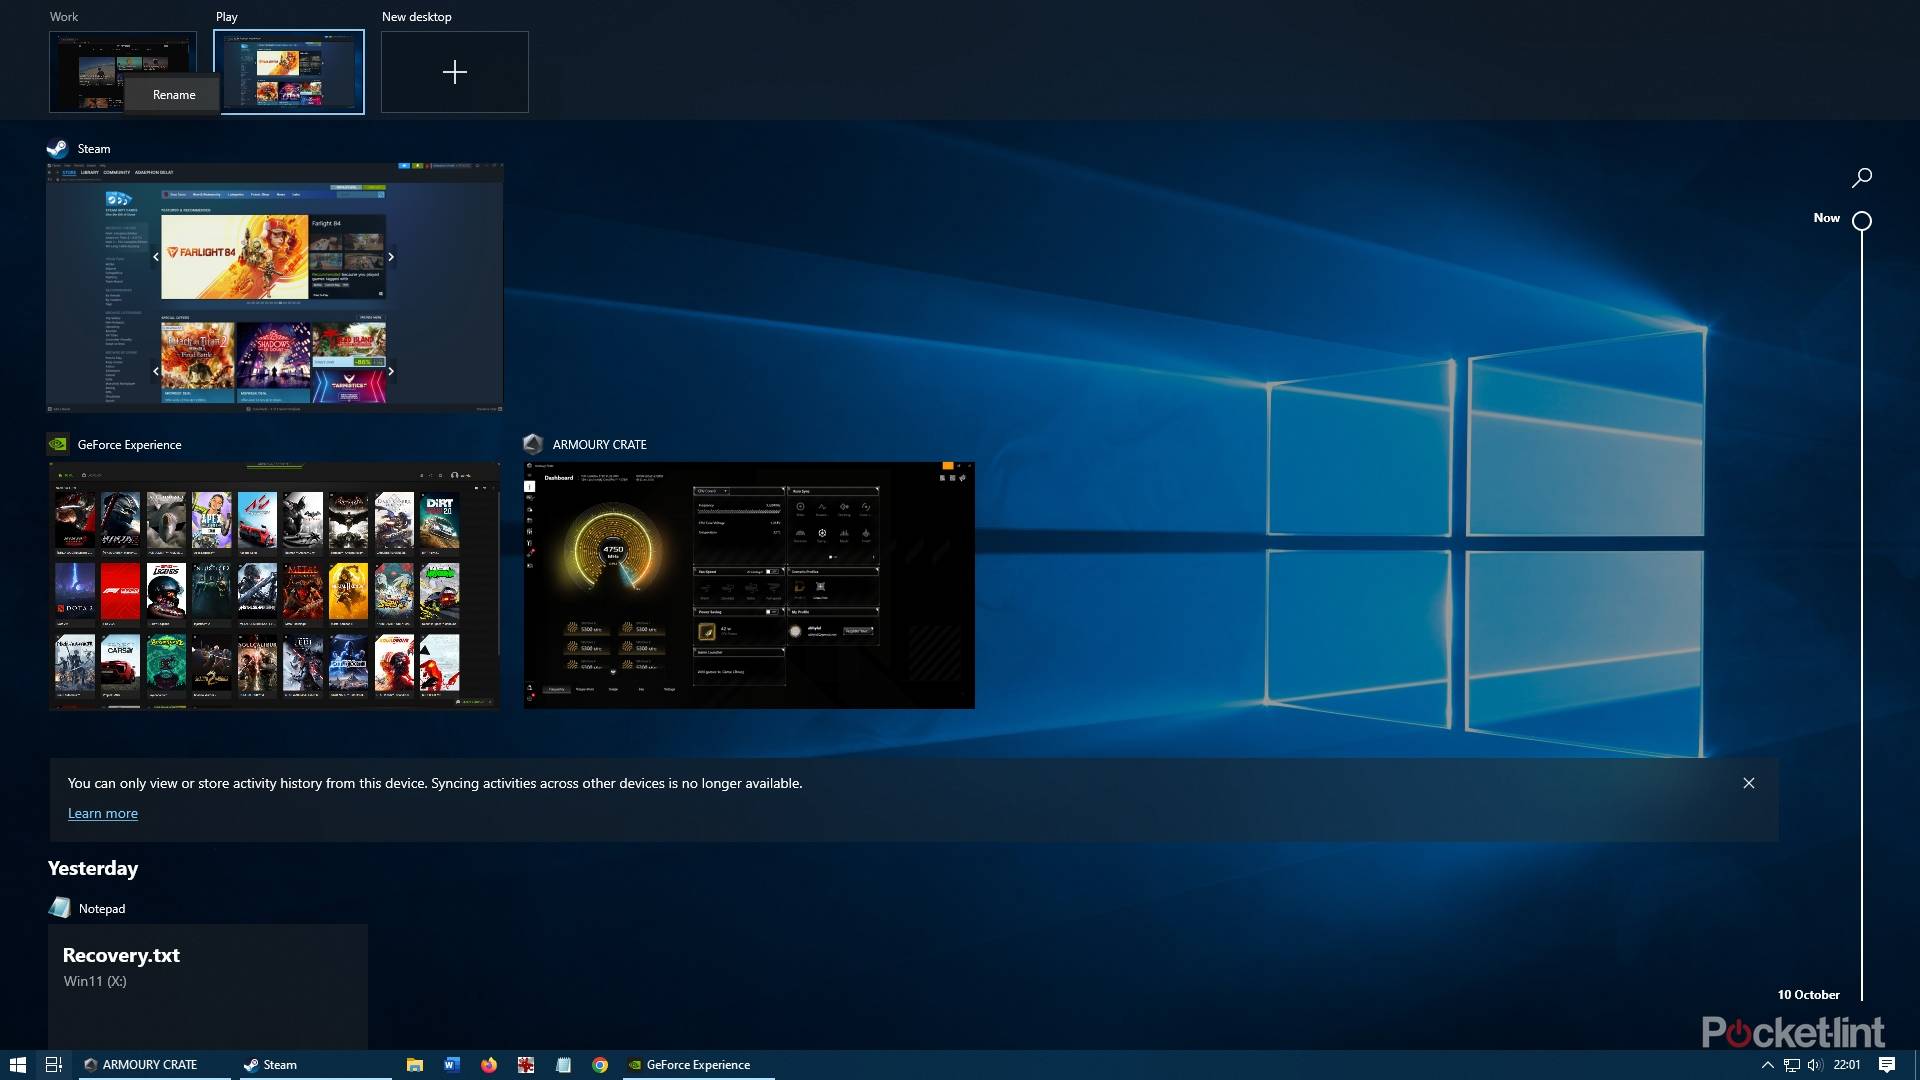Viewport: 1920px width, 1080px height.
Task: Open File Explorer from the taskbar
Action: point(414,1064)
